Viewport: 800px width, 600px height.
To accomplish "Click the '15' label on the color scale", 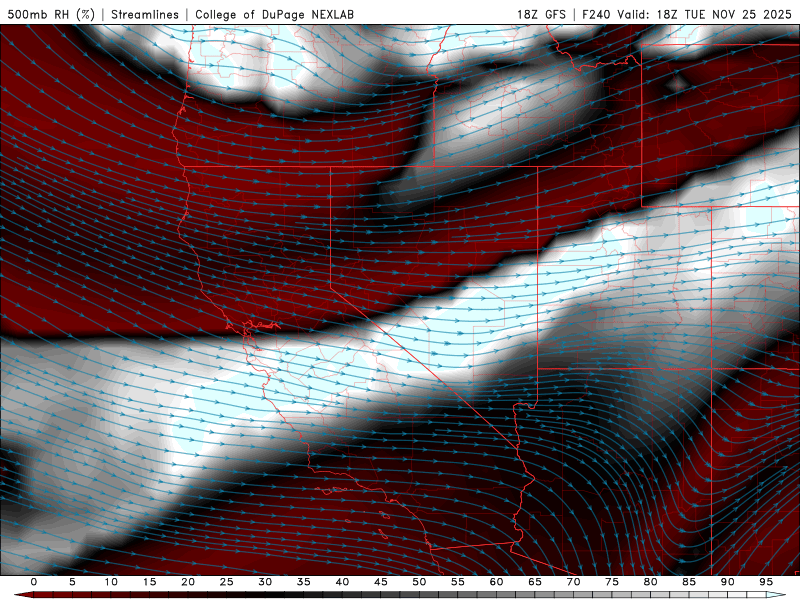I will 149,582.
